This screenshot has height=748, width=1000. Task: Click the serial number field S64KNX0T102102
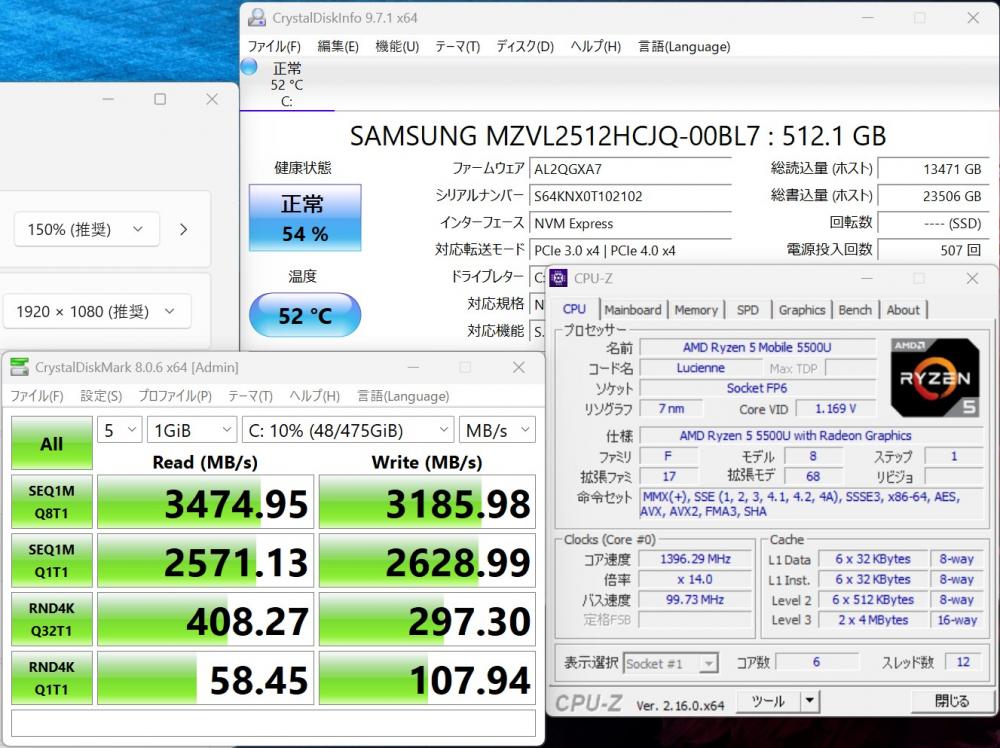point(630,196)
